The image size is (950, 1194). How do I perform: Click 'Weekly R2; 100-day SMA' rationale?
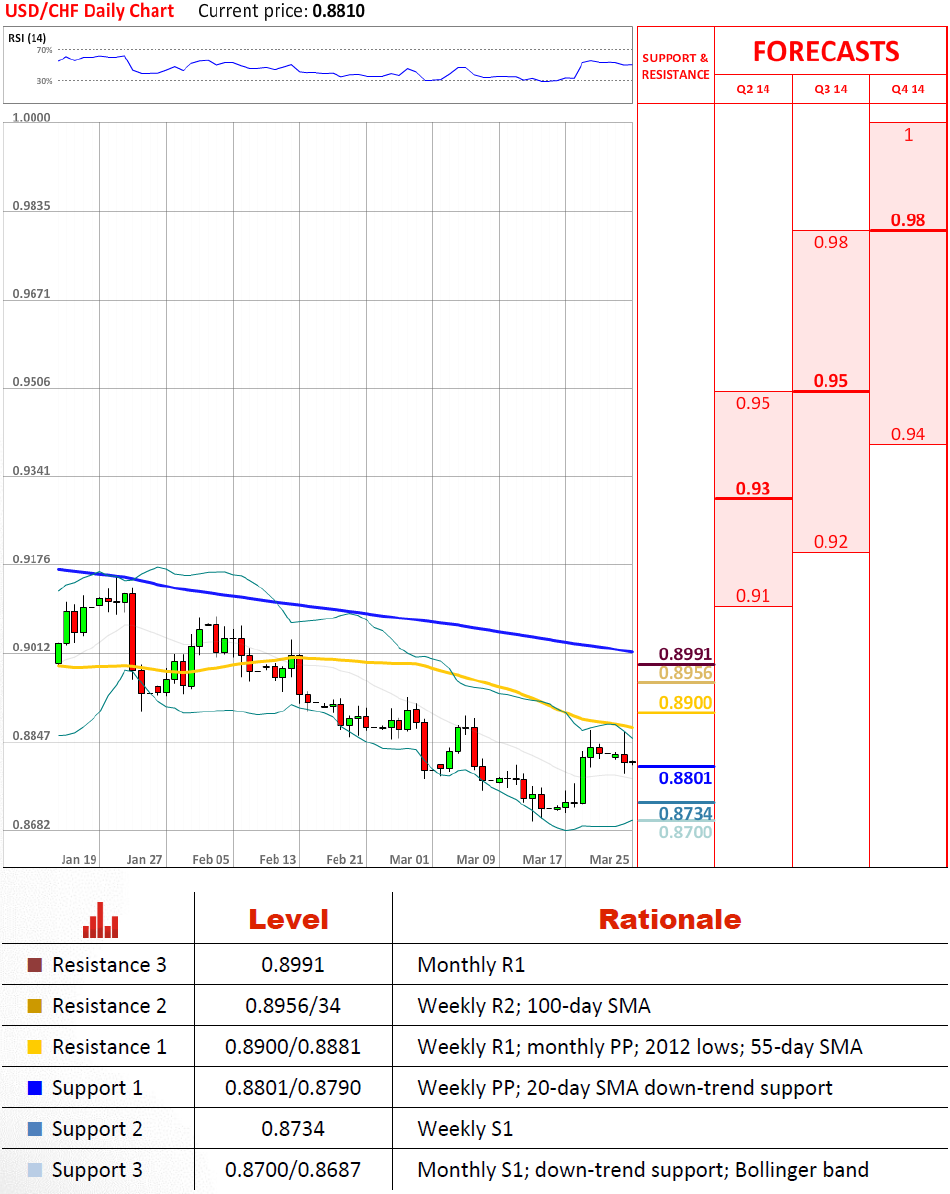click(x=534, y=1006)
